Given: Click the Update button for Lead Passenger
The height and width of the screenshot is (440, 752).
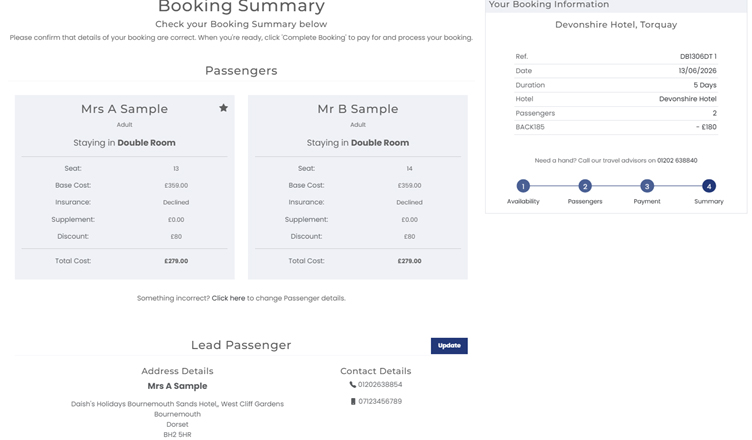Looking at the screenshot, I should tap(449, 345).
